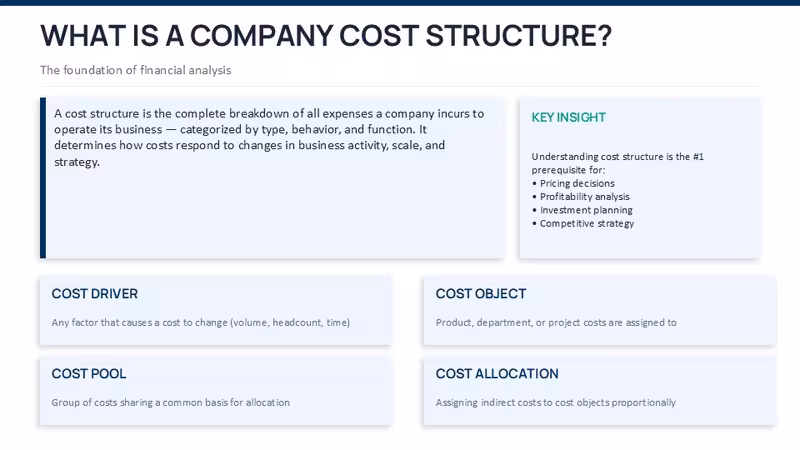800x450 pixels.
Task: Click the cost driver description text
Action: pos(201,322)
